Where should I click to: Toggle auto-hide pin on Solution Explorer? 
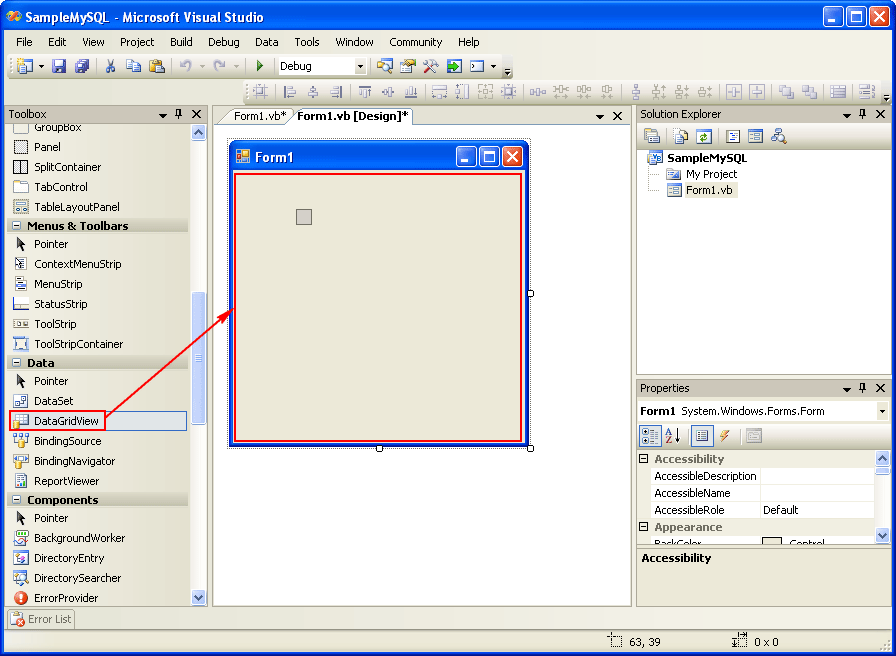tap(863, 114)
